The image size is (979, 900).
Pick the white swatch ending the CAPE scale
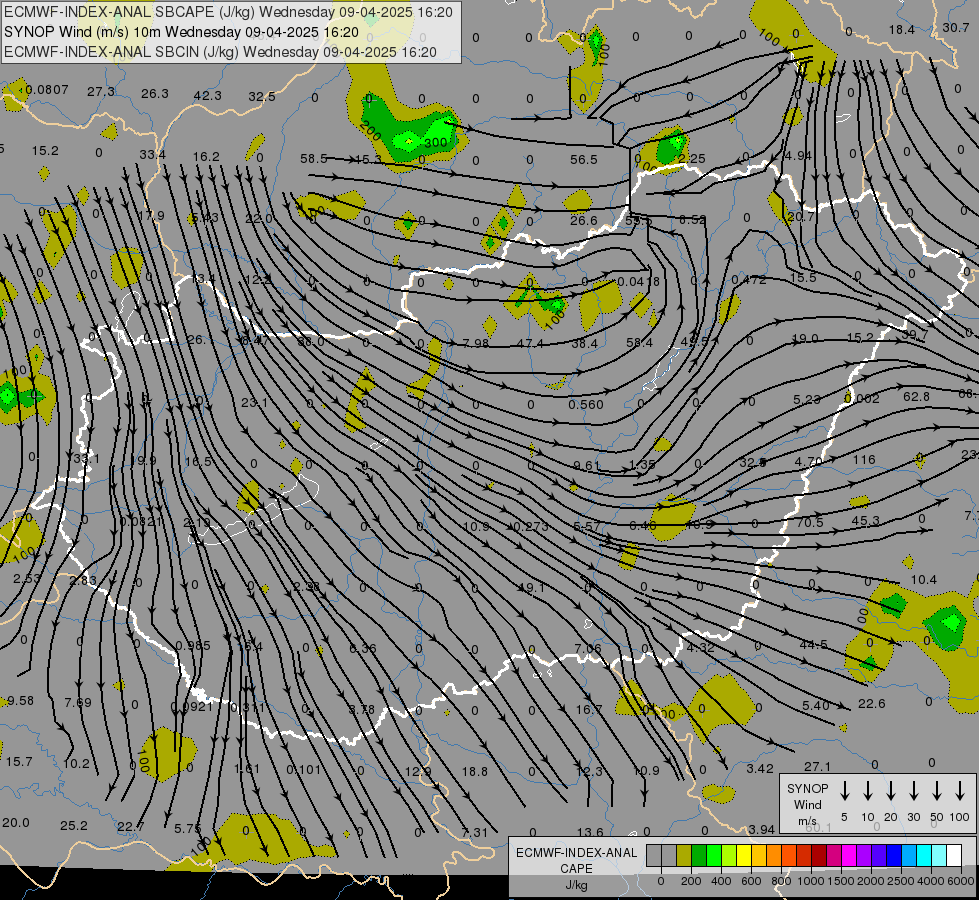pos(953,856)
